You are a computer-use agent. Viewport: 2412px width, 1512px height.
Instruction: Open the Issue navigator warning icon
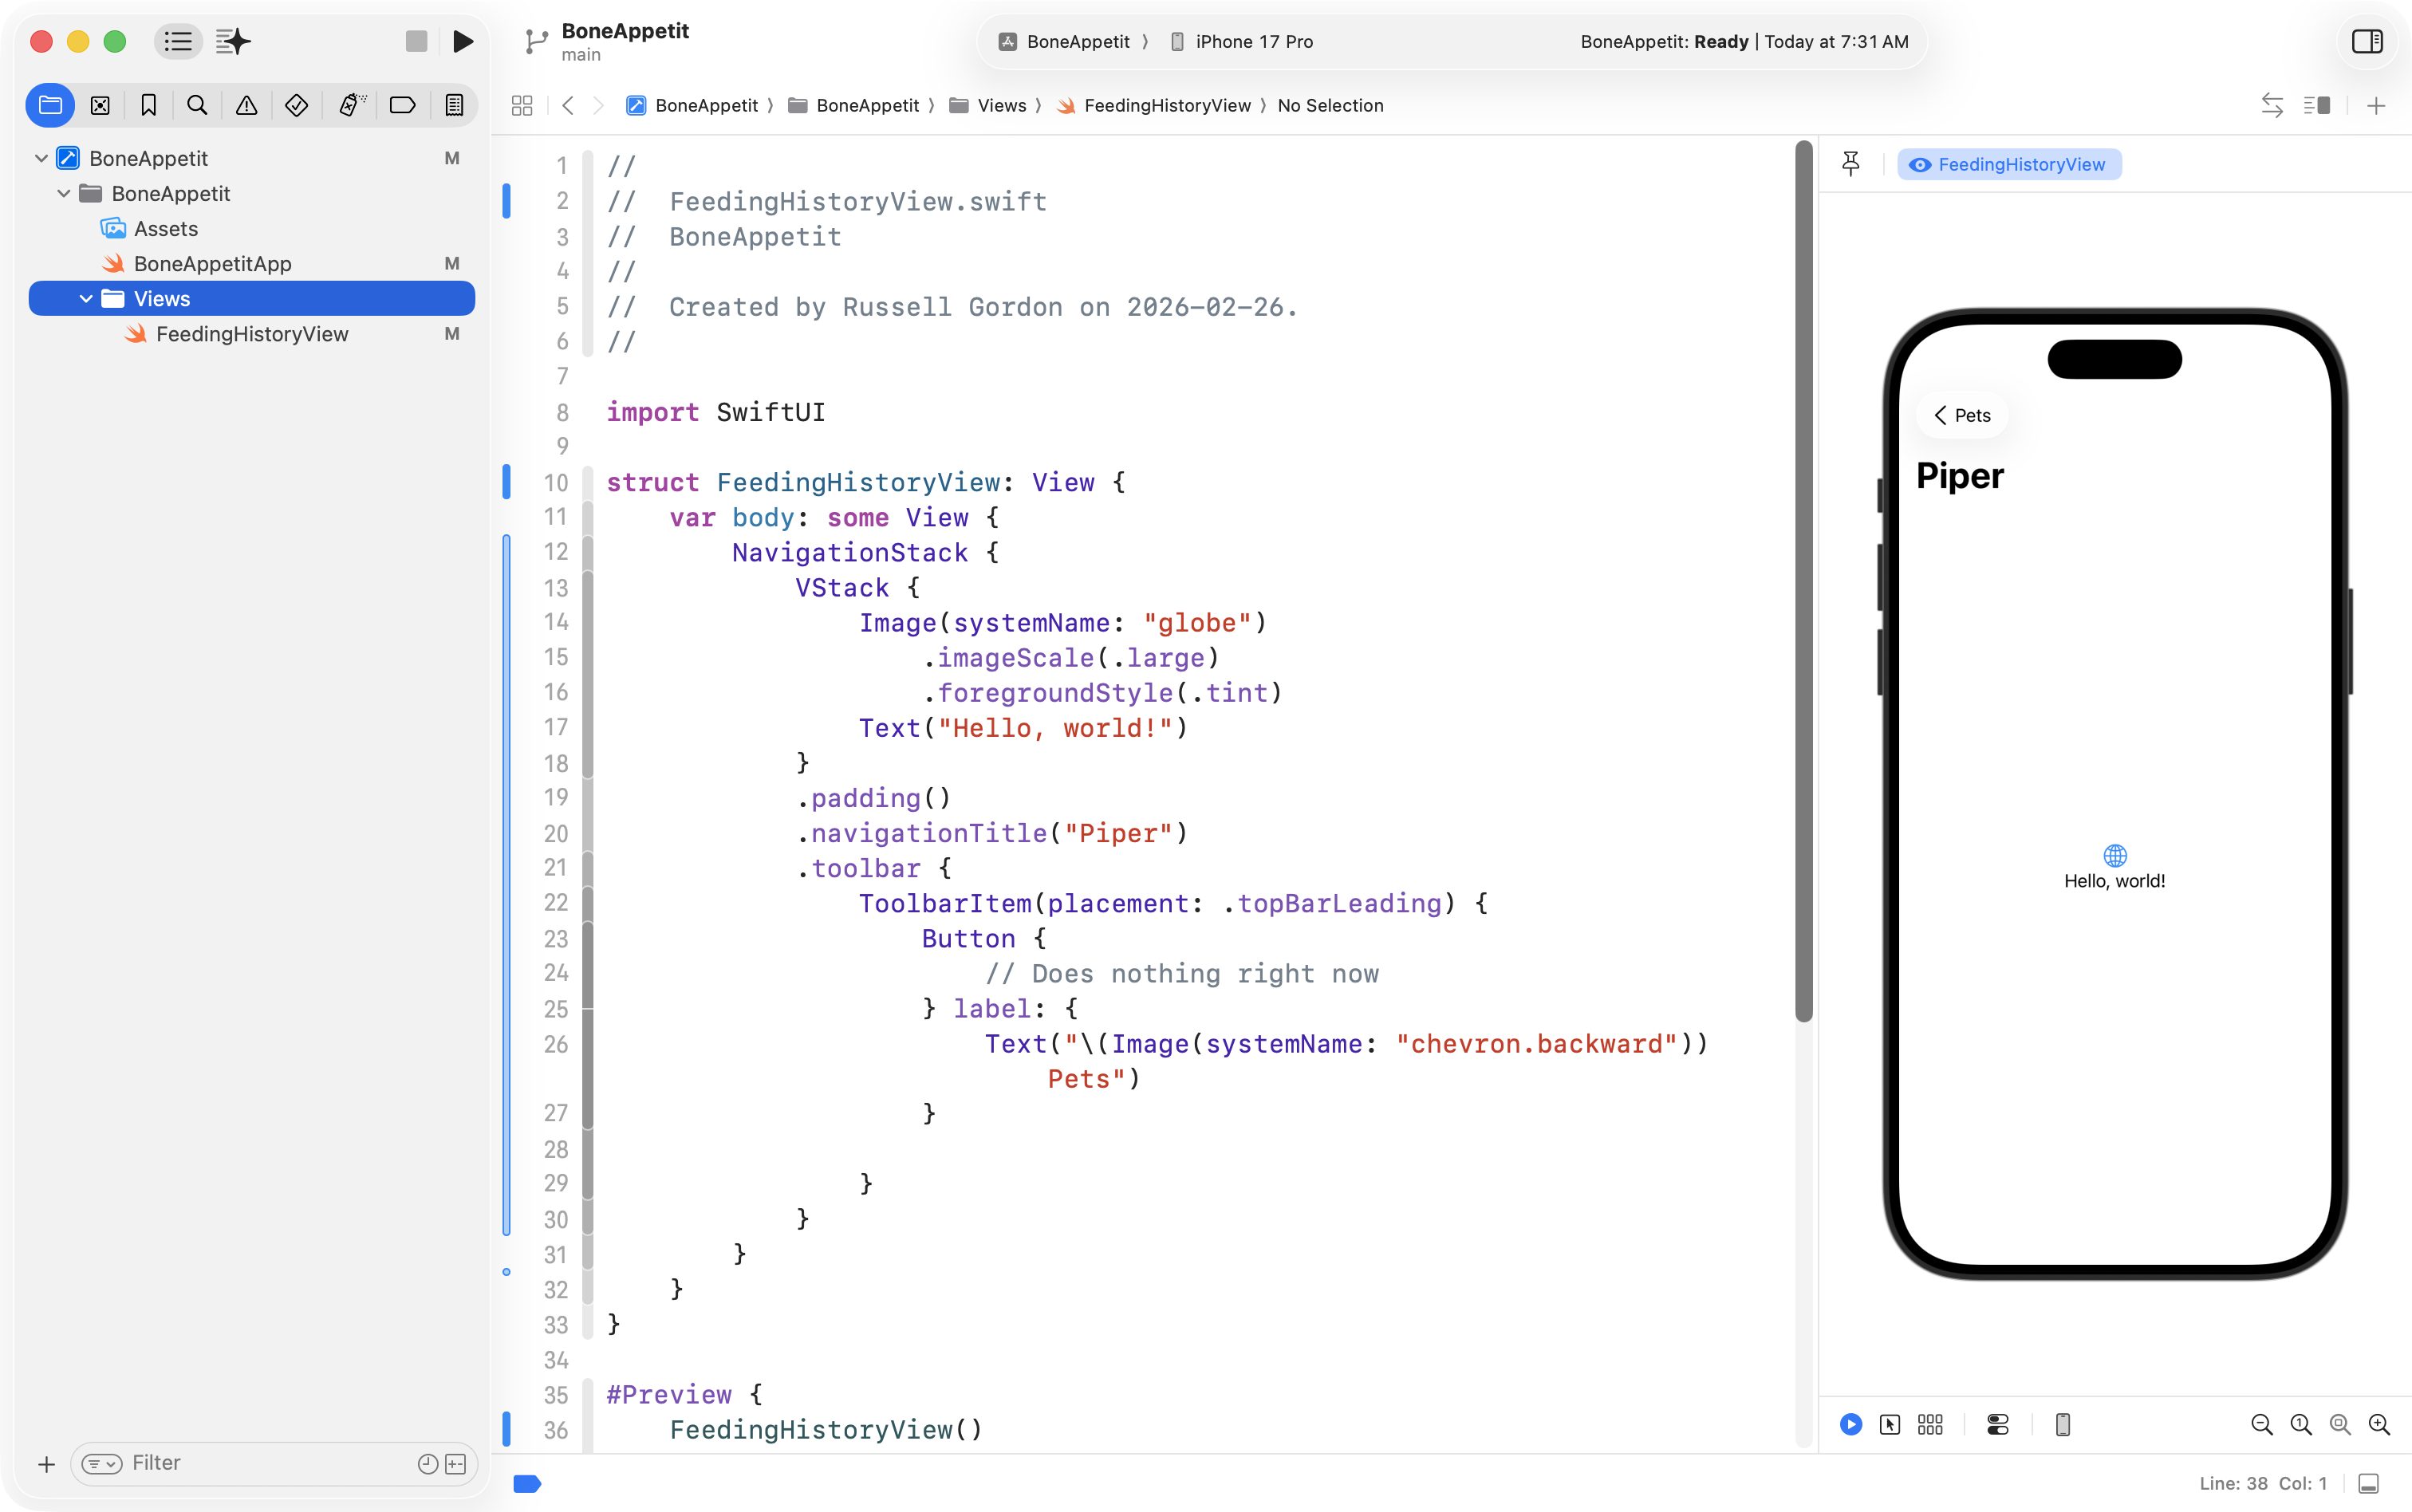246,105
